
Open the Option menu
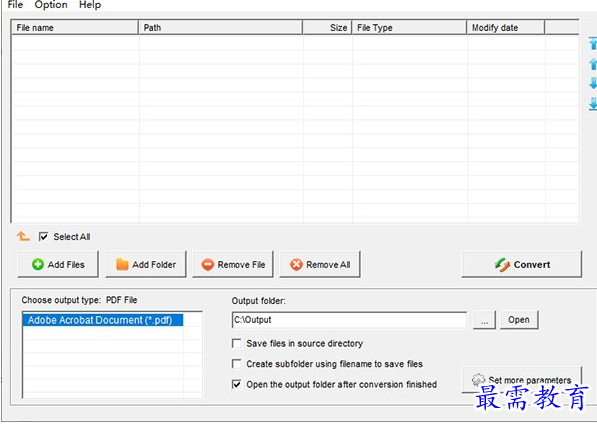[x=51, y=5]
